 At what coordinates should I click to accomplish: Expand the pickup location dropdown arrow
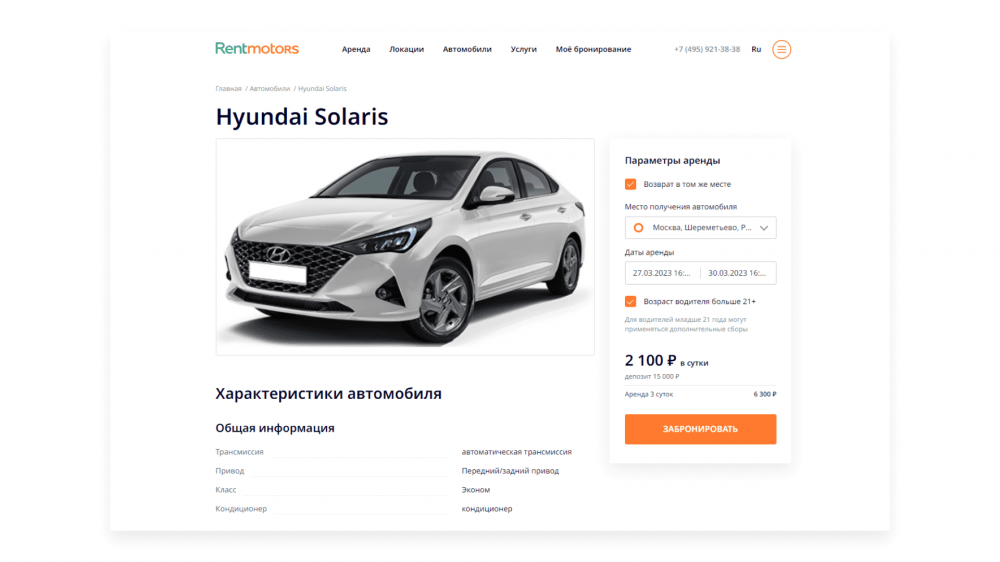[x=764, y=228]
